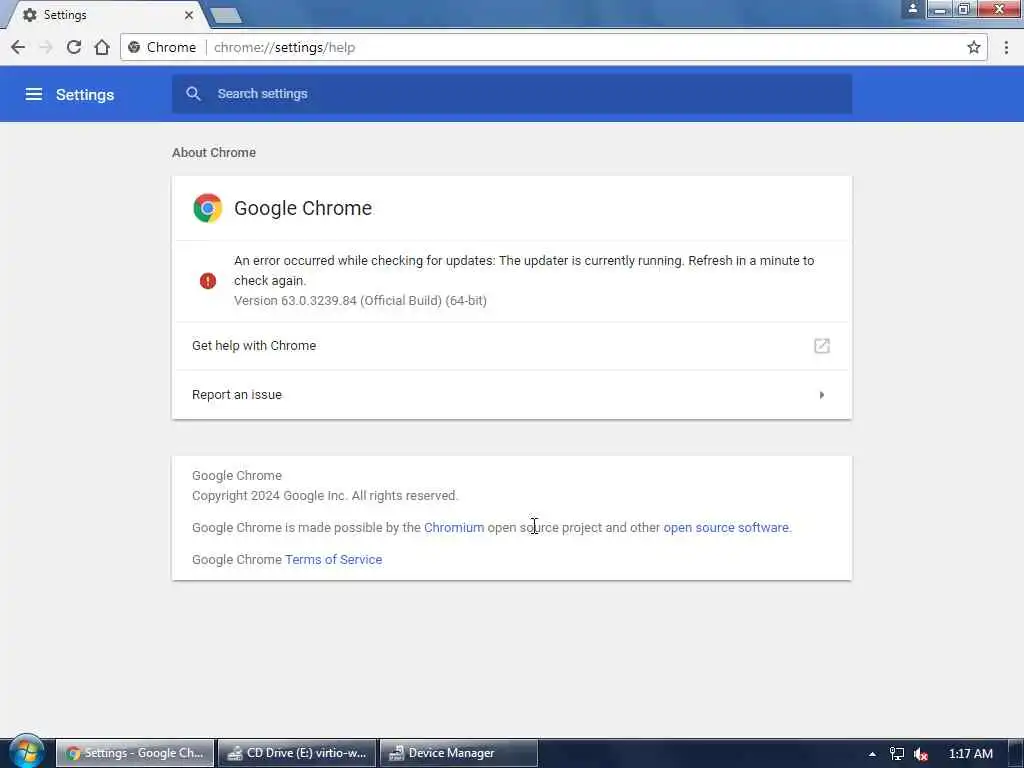Viewport: 1024px width, 768px height.
Task: Click the profile person icon in title bar
Action: pos(913,9)
